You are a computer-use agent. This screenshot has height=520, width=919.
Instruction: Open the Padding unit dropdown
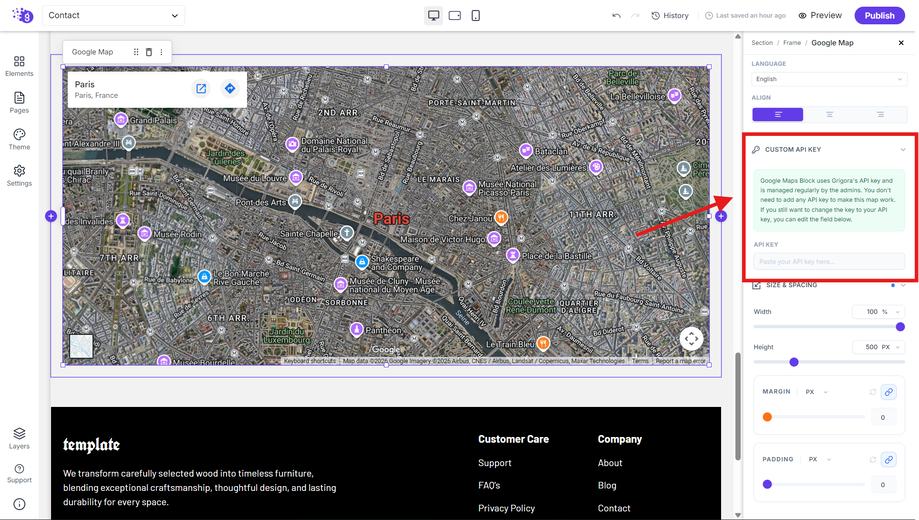[x=819, y=459]
